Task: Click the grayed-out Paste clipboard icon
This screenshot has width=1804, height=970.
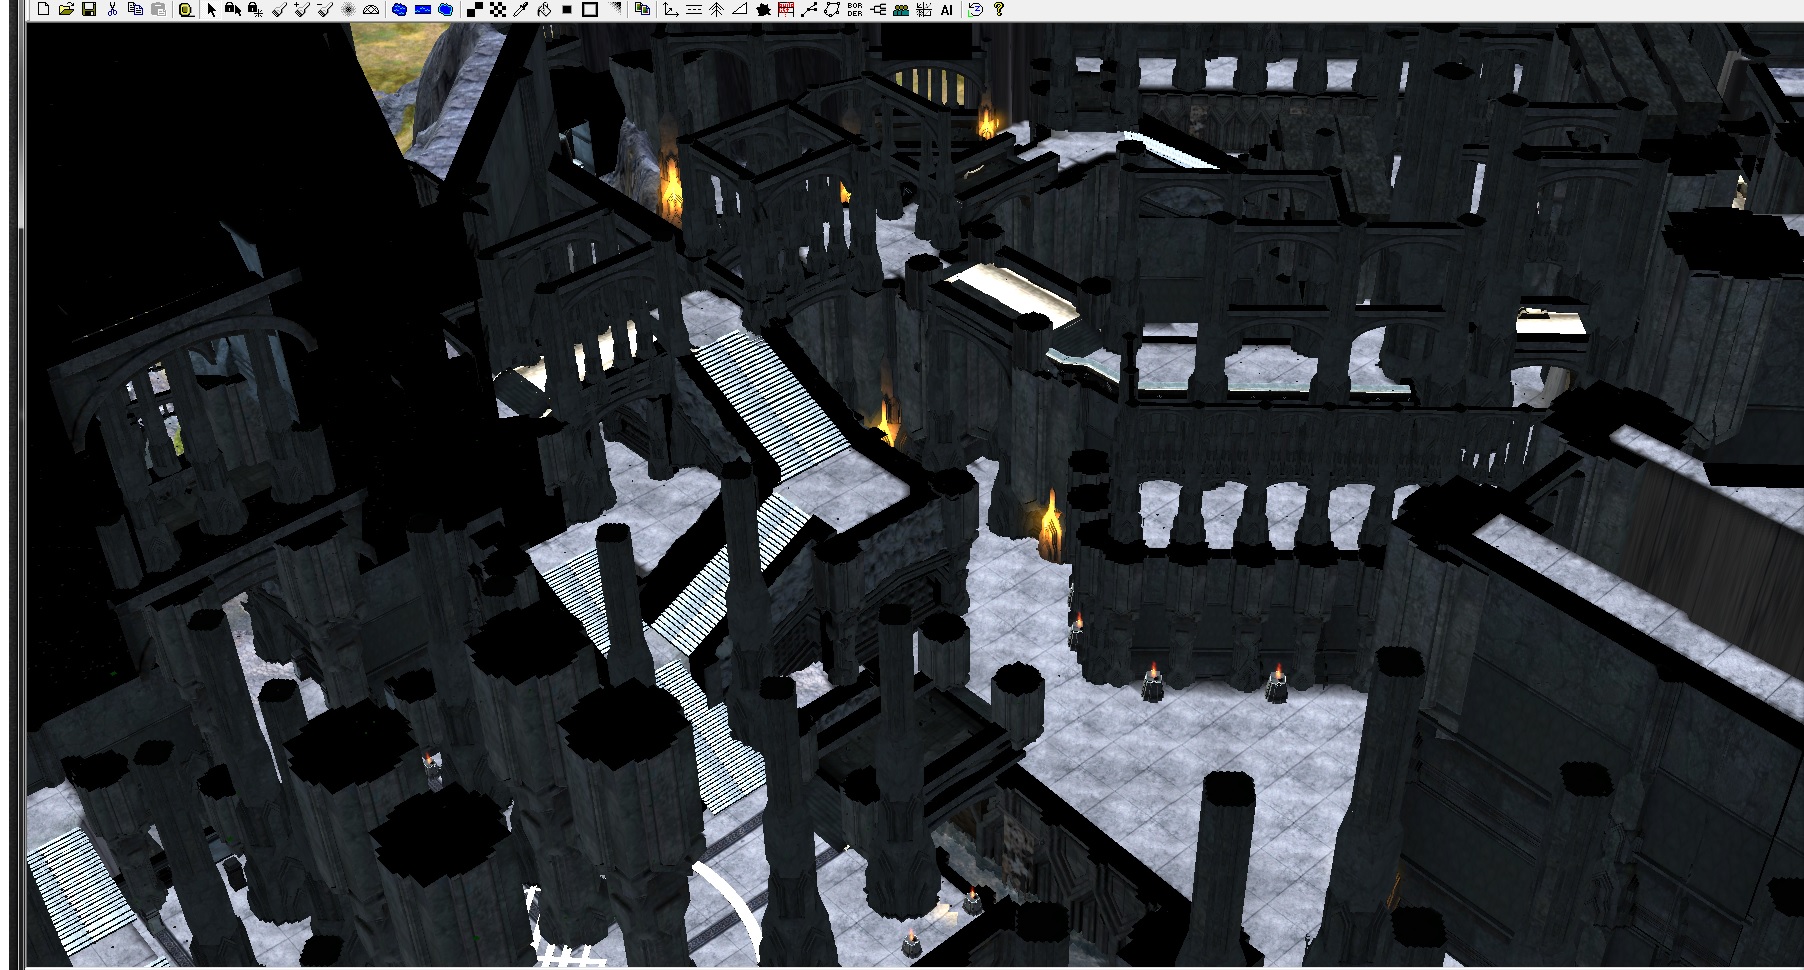Action: 158,9
